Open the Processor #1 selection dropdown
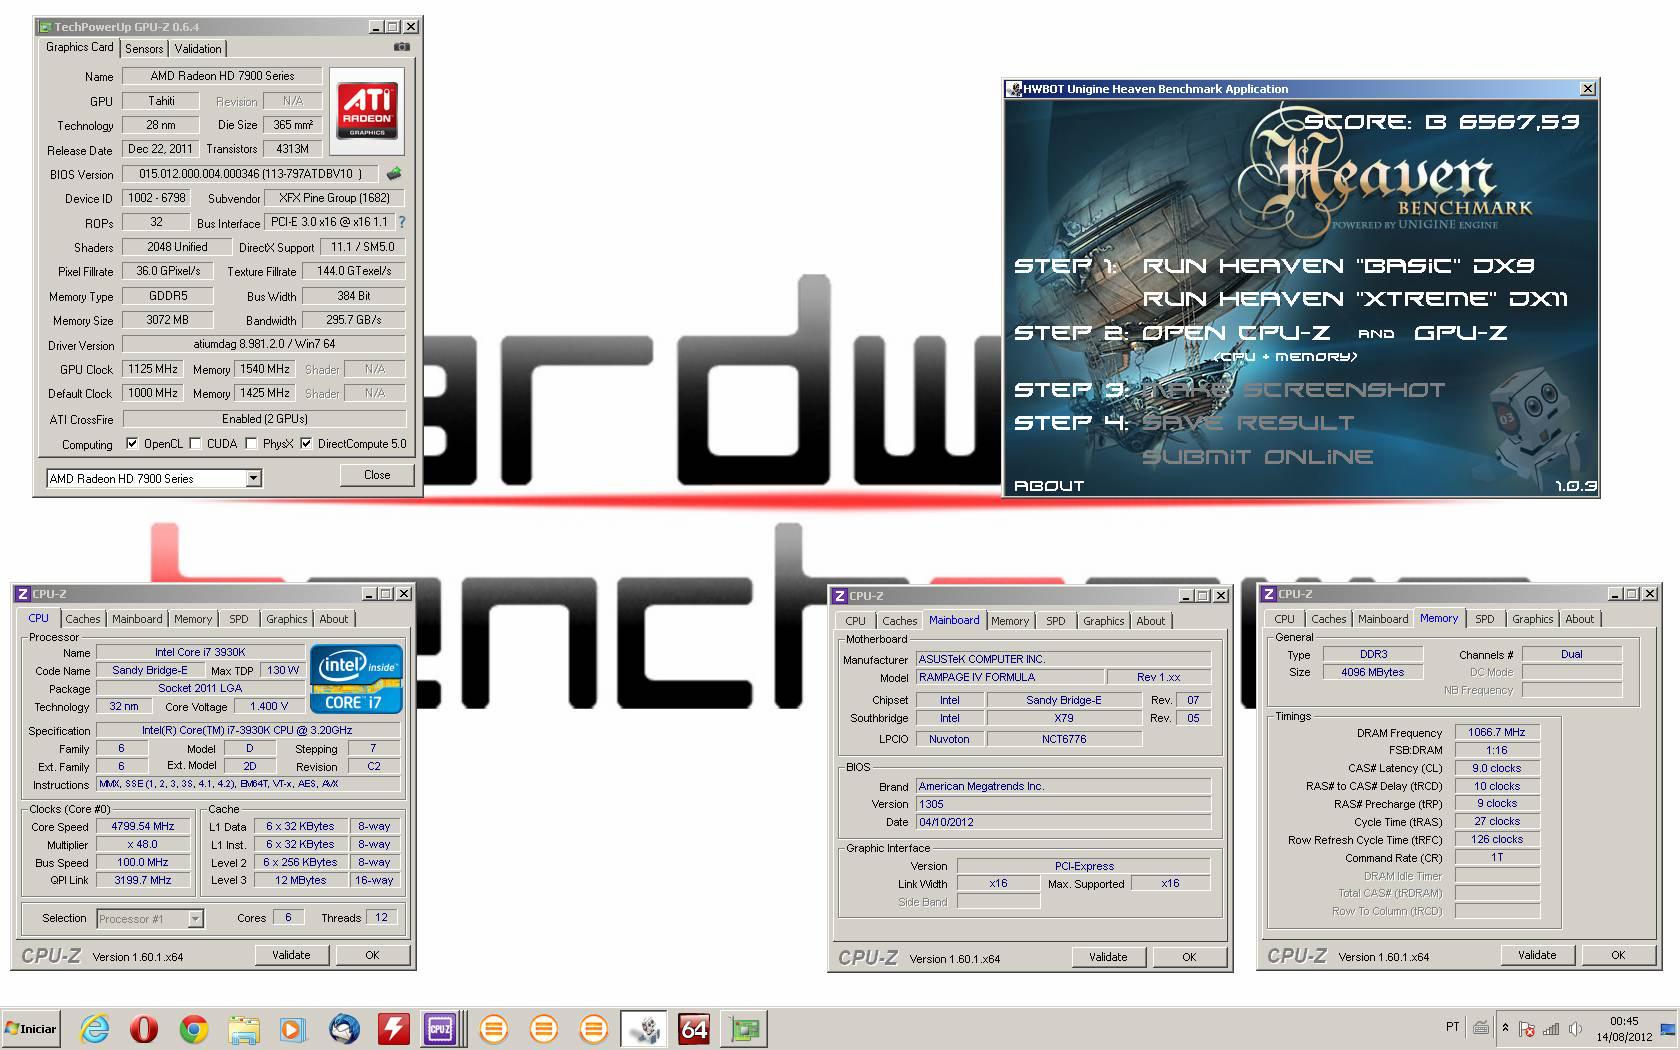This screenshot has width=1680, height=1050. point(196,918)
